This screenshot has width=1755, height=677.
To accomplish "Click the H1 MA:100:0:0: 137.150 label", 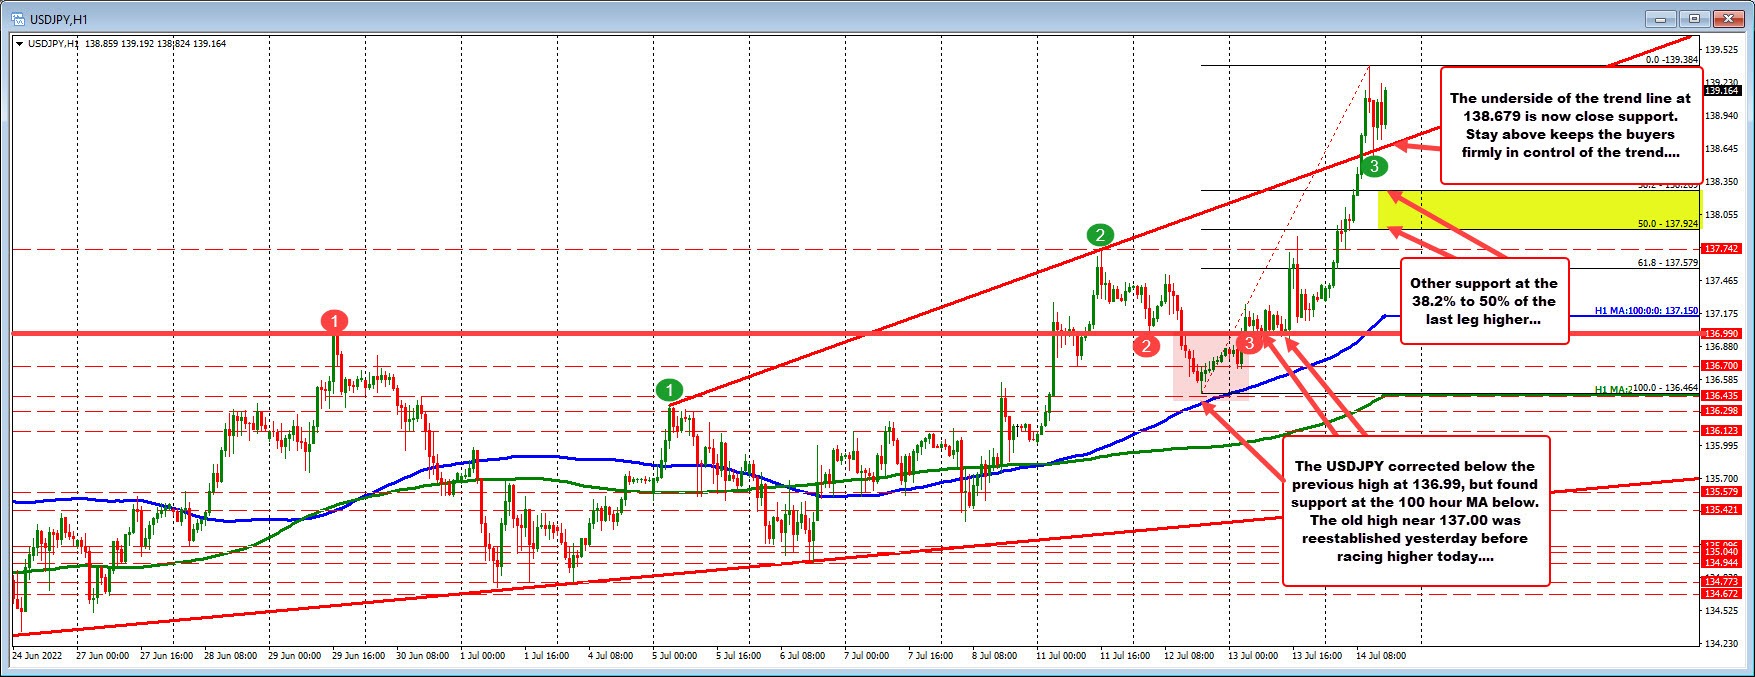I will click(x=1647, y=313).
